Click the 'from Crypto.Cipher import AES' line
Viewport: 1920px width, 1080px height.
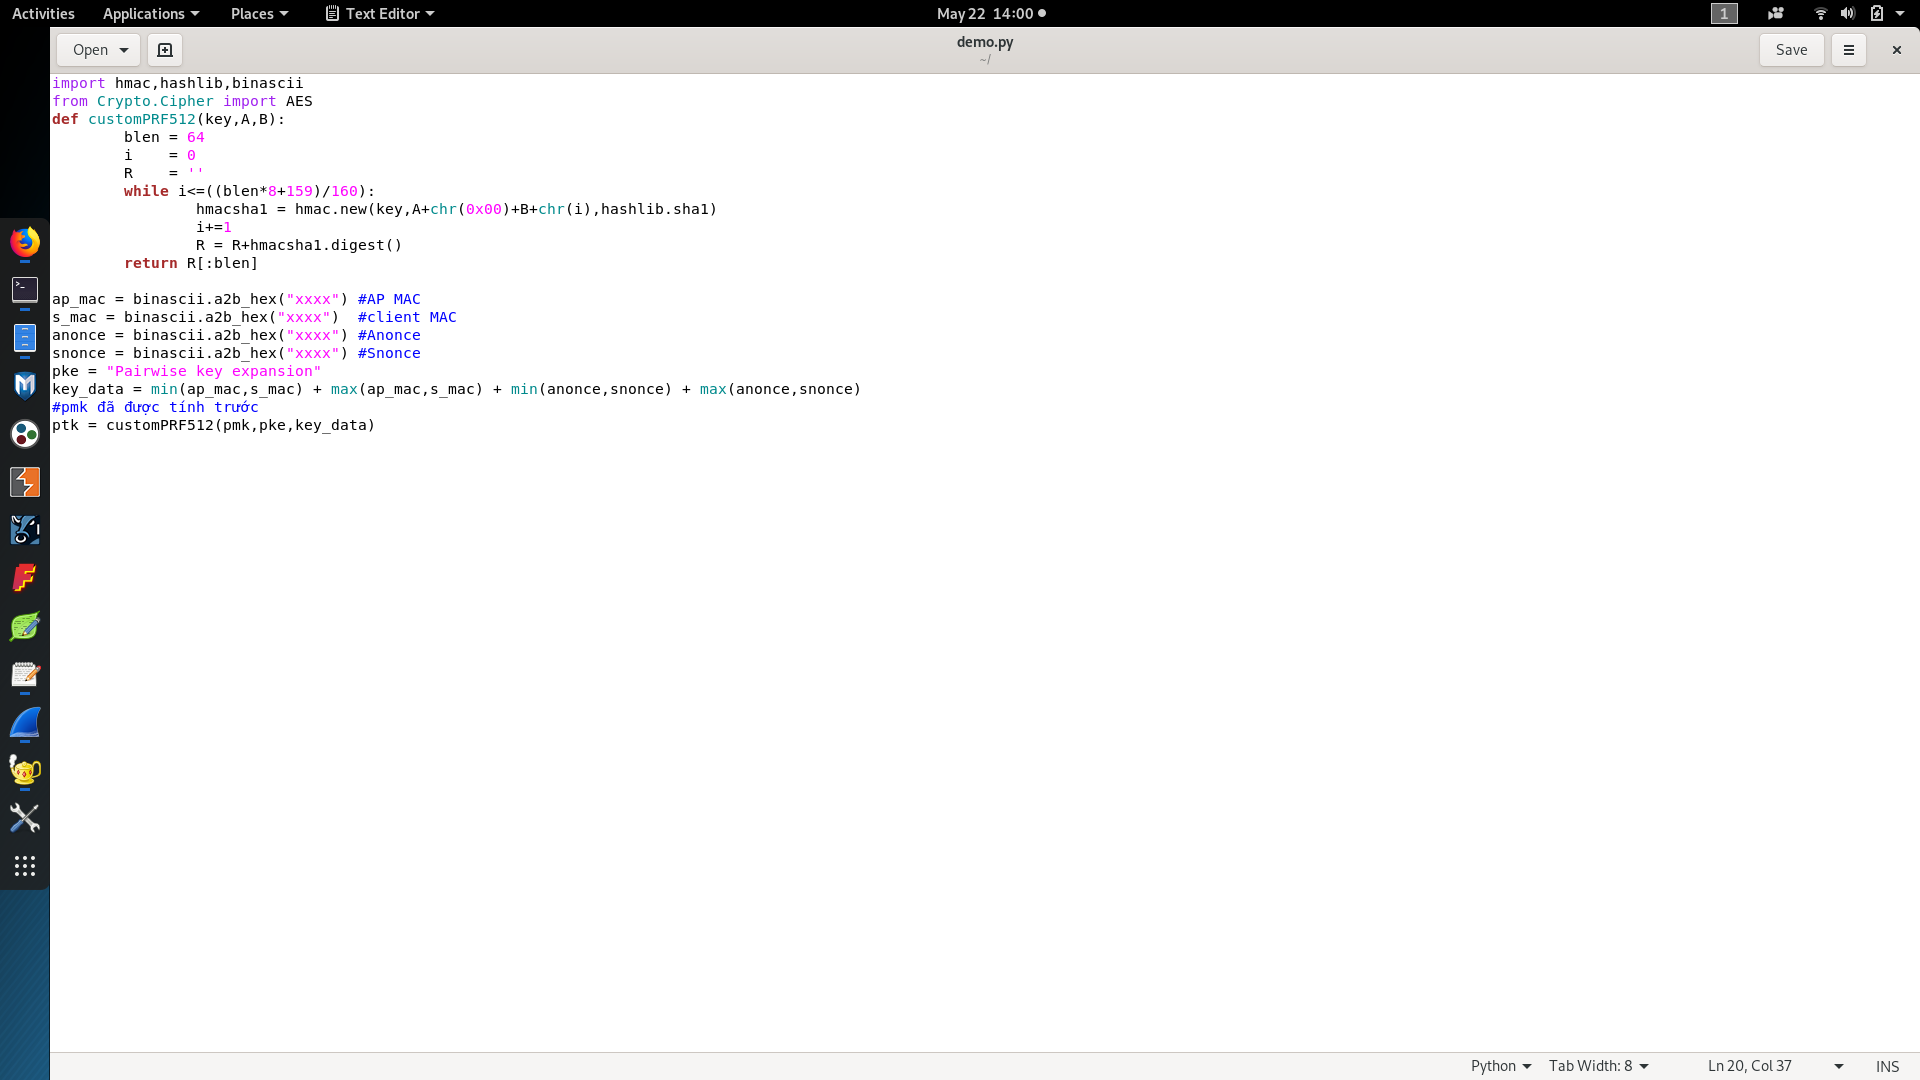tap(182, 101)
